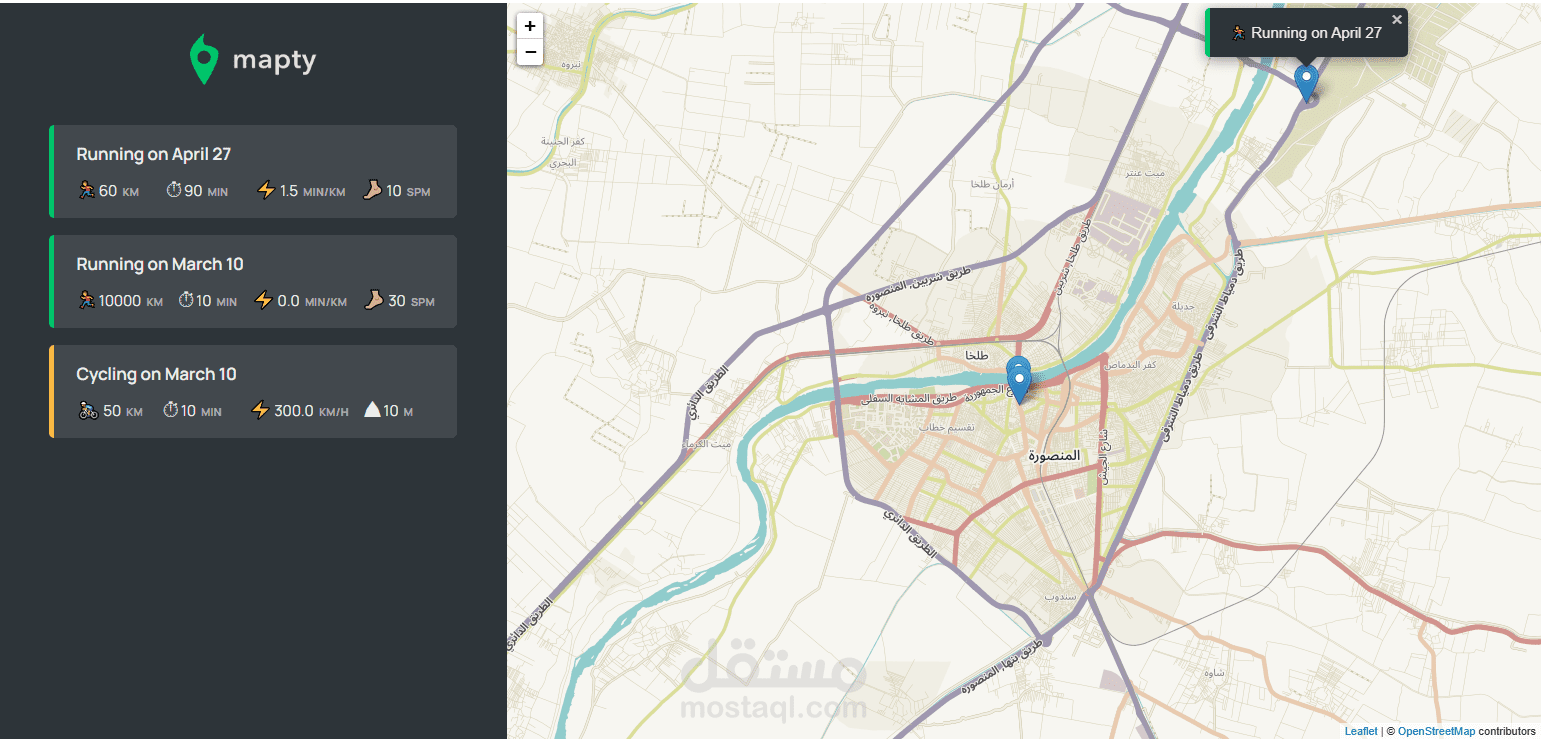The width and height of the screenshot is (1549, 739).
Task: Click cyclist icon in Cycling March 10 card
Action: [88, 410]
